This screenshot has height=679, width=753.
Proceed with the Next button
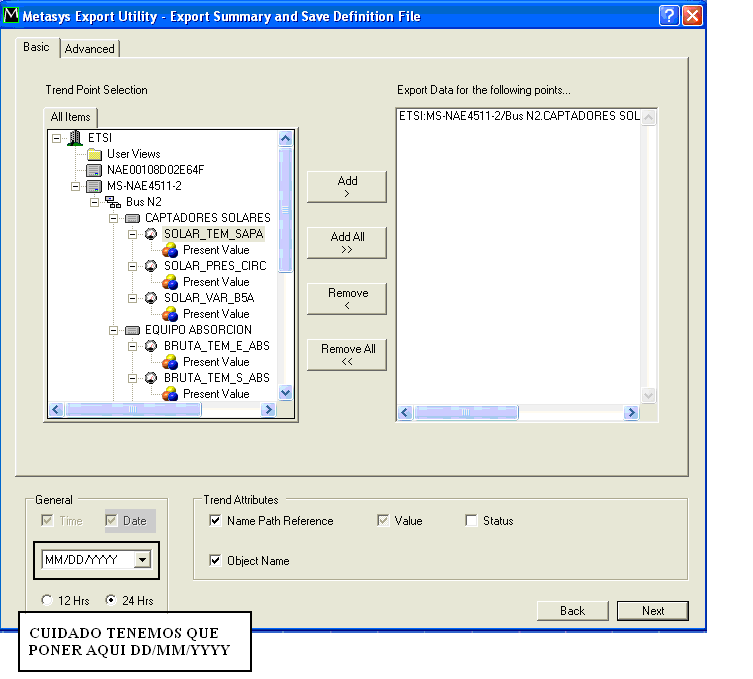click(x=653, y=611)
